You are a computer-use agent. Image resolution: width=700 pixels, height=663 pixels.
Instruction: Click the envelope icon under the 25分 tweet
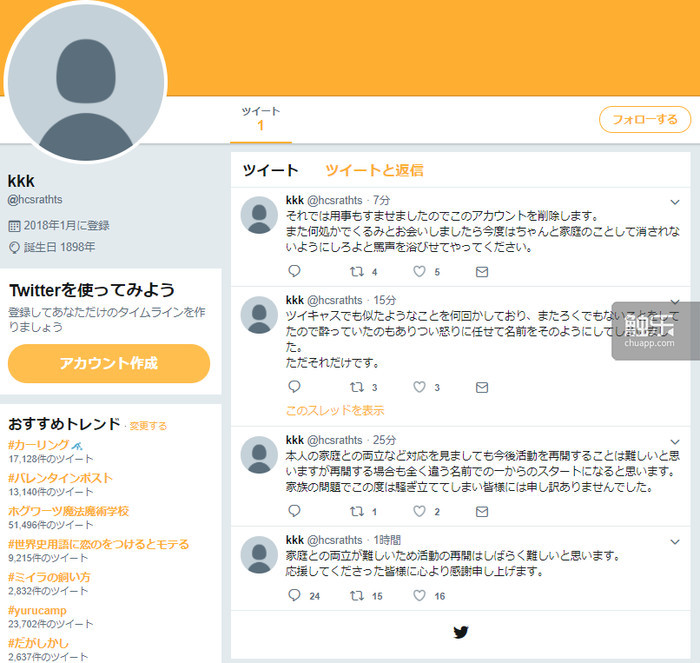click(x=482, y=511)
